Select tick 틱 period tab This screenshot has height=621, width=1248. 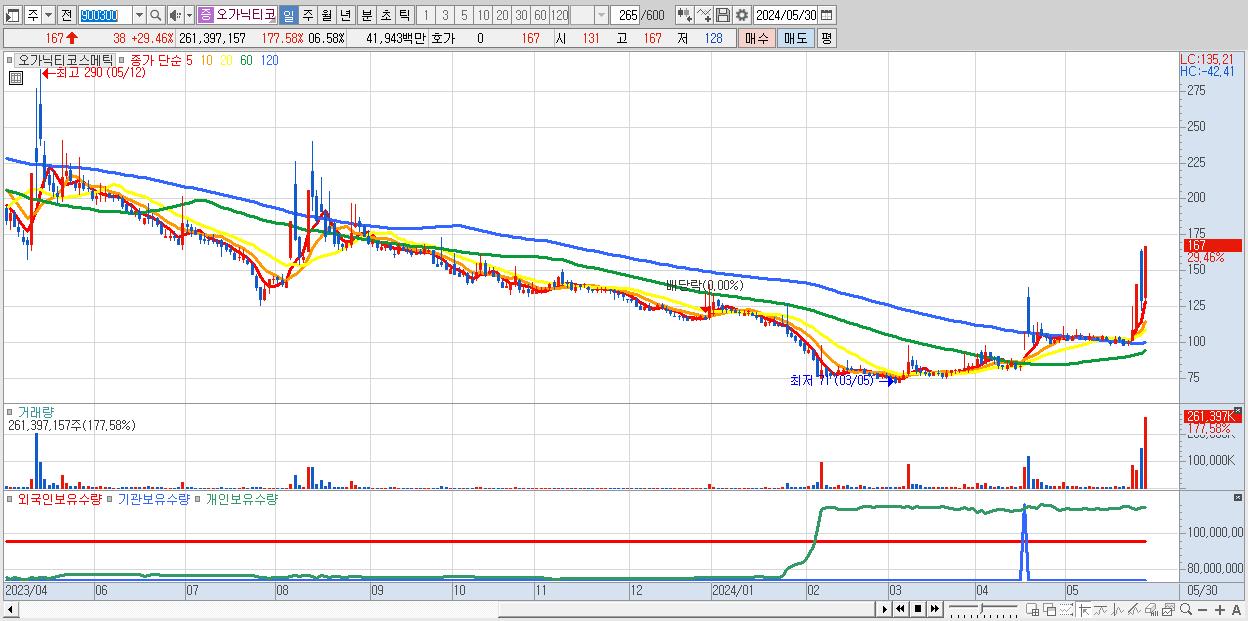(404, 15)
